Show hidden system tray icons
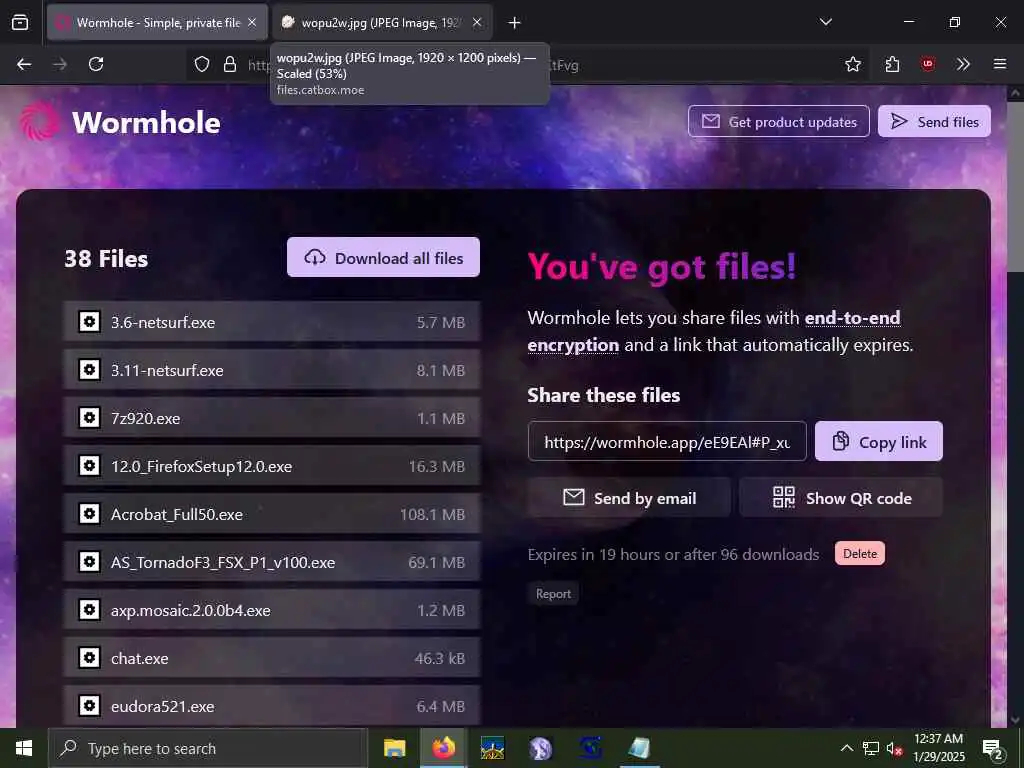The height and width of the screenshot is (768, 1024). pyautogui.click(x=846, y=748)
